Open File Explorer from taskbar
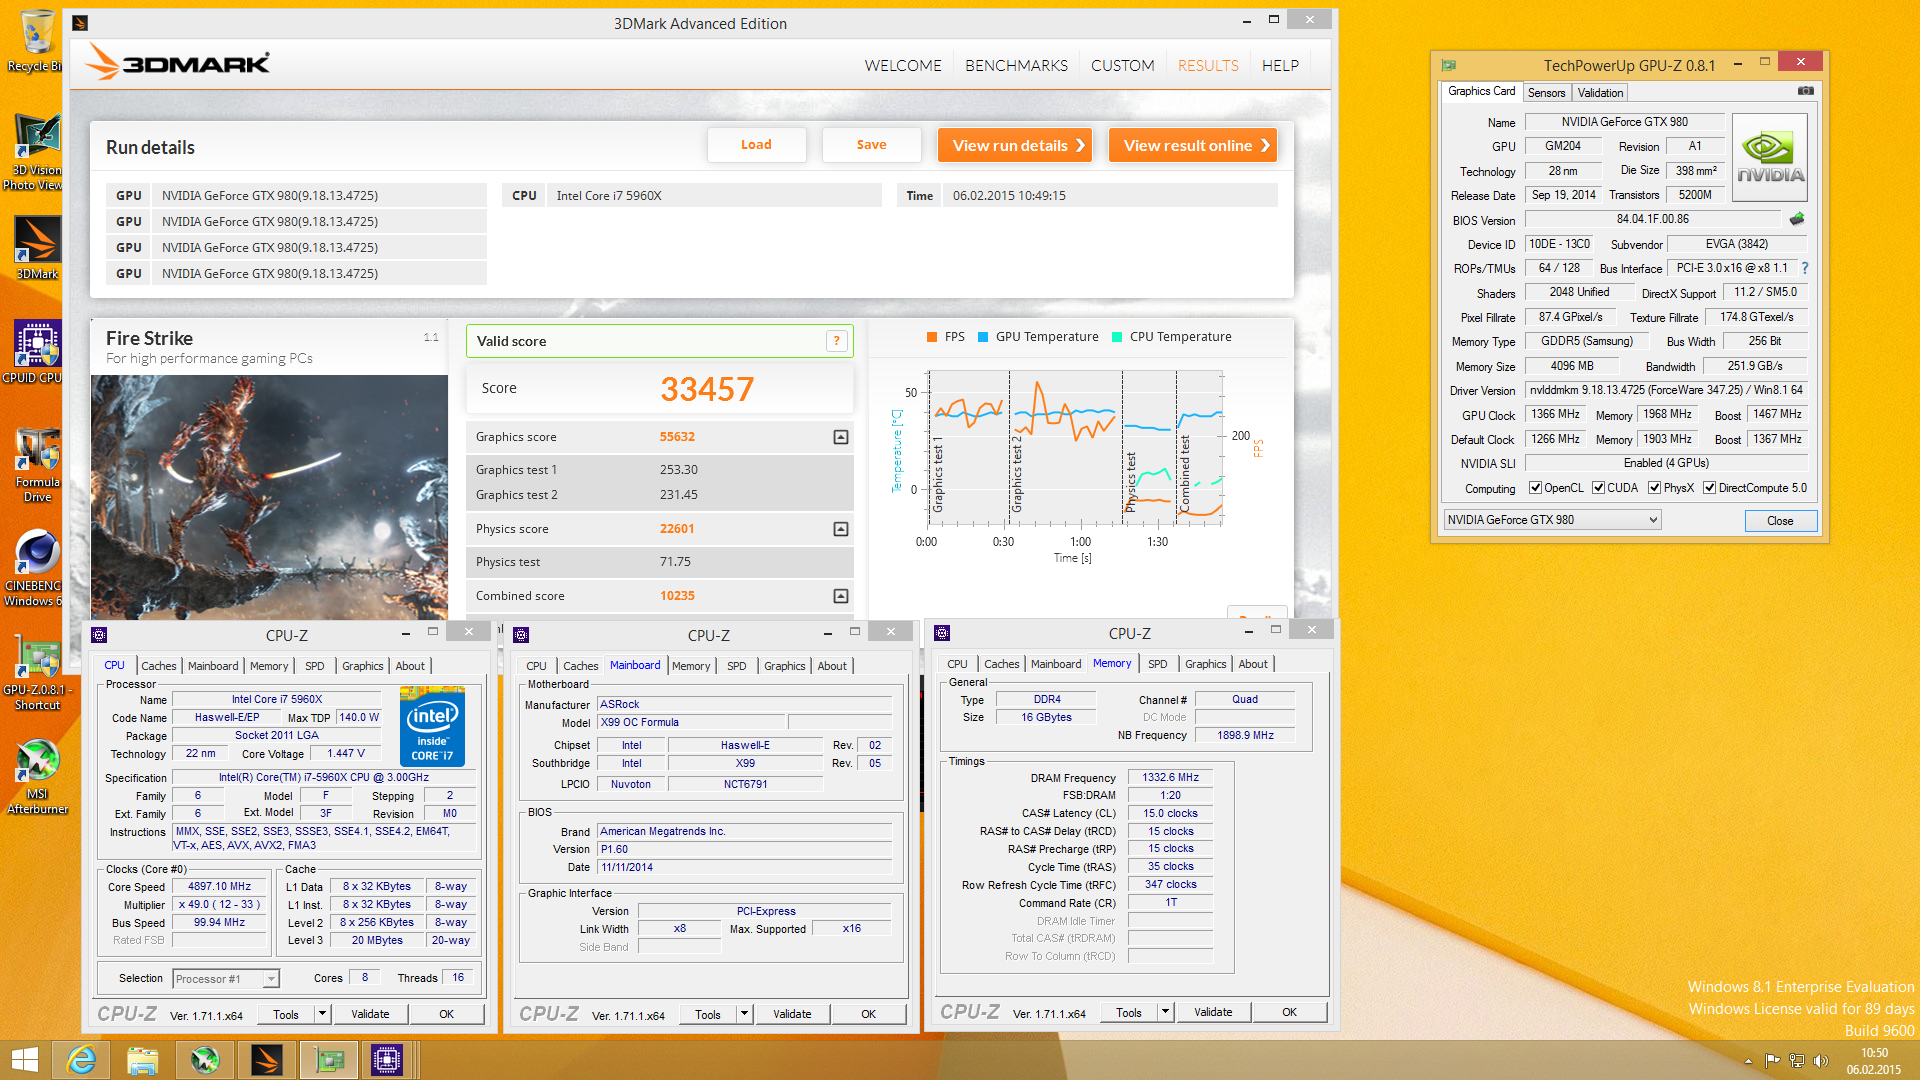 (x=142, y=1060)
